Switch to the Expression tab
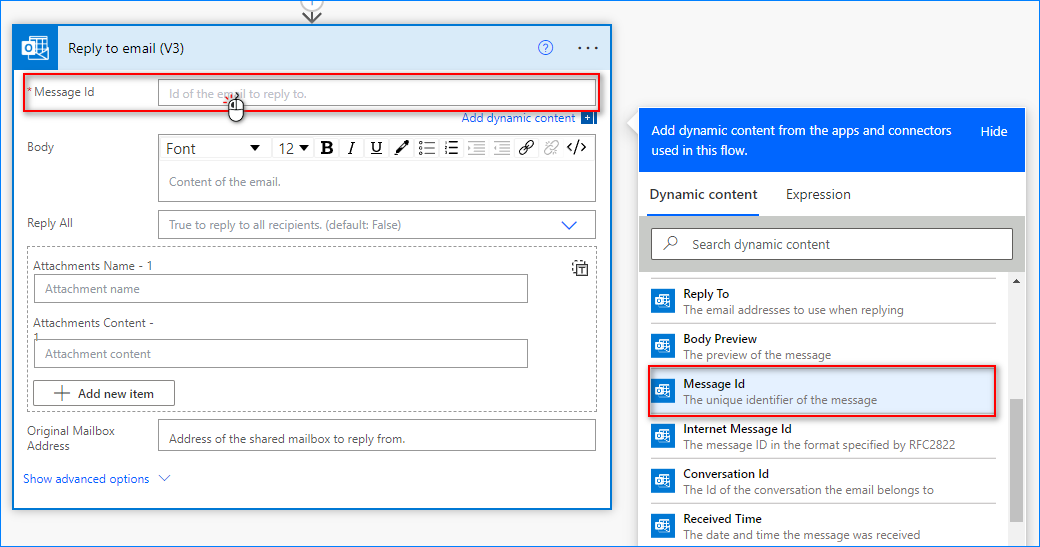 tap(818, 194)
